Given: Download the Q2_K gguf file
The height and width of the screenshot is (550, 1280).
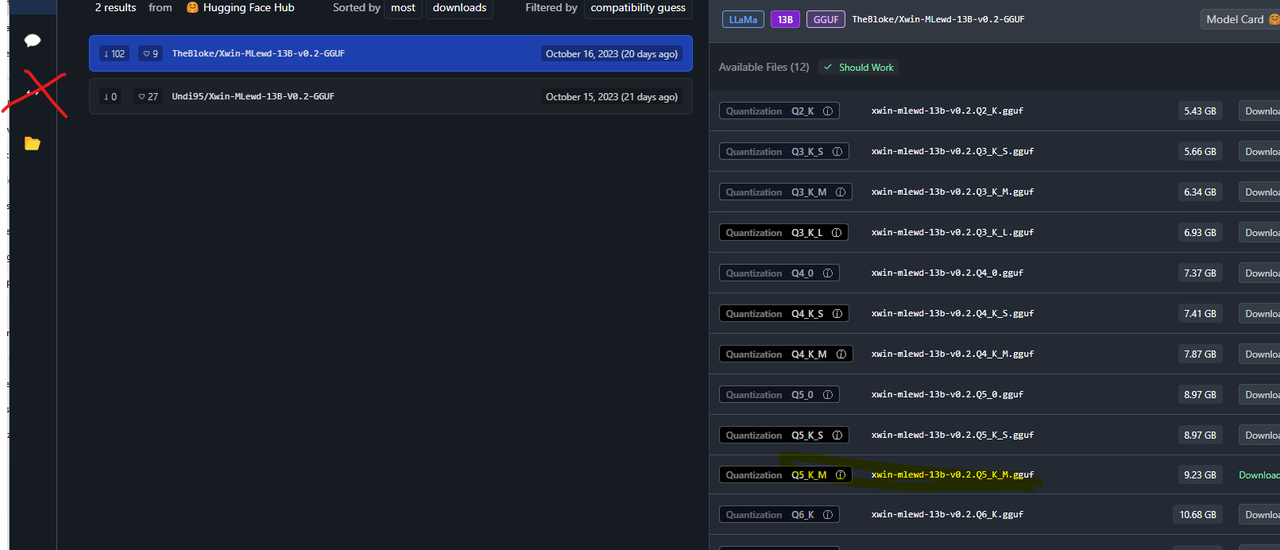Looking at the screenshot, I should [1260, 111].
